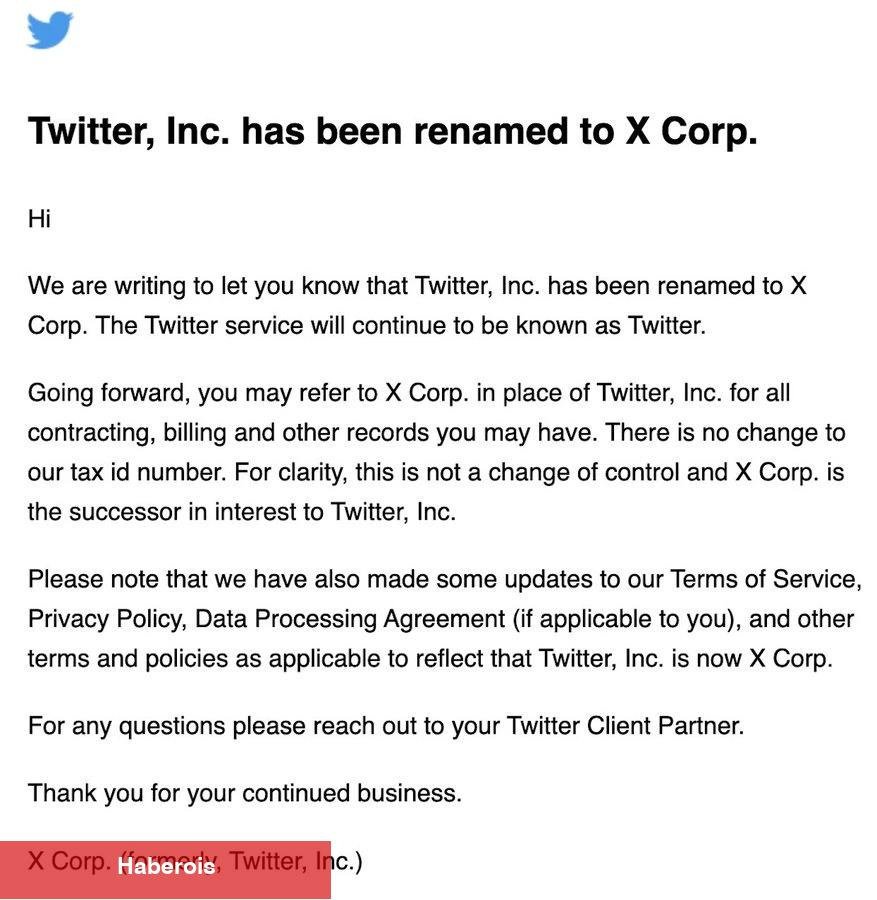Click the white 'Haberois' watermark label
877x900 pixels.
(x=166, y=866)
